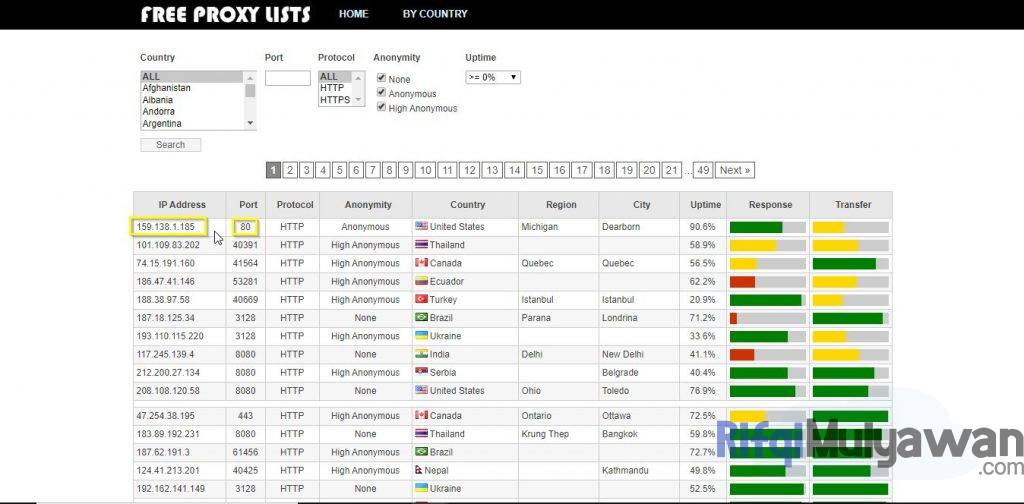Click the United States flag in the Dearborn row
Screen dimensions: 1024x504
point(421,227)
